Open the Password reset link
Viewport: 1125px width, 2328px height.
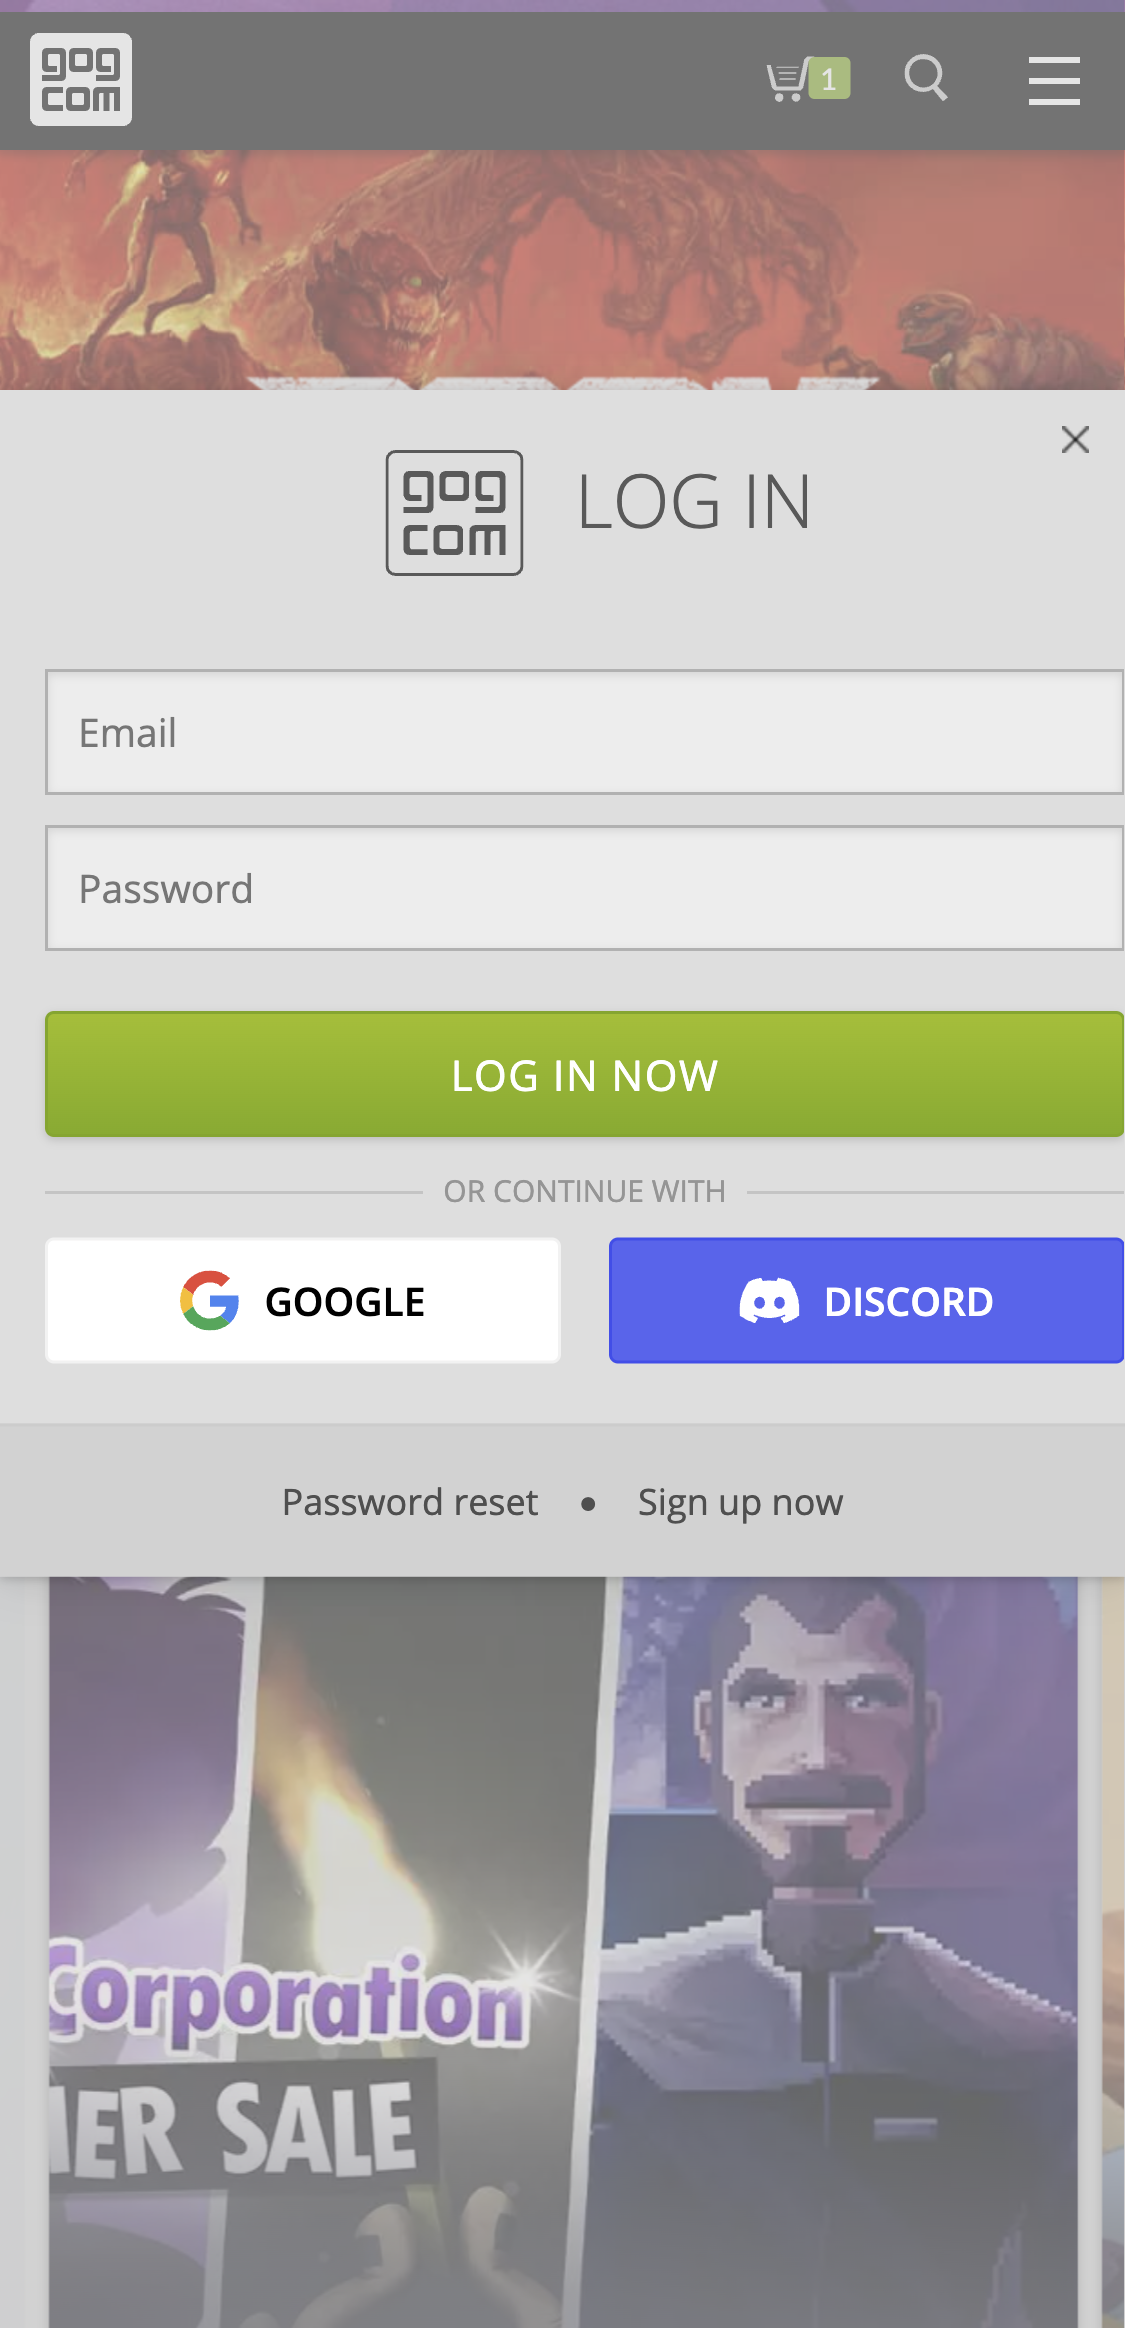[408, 1500]
